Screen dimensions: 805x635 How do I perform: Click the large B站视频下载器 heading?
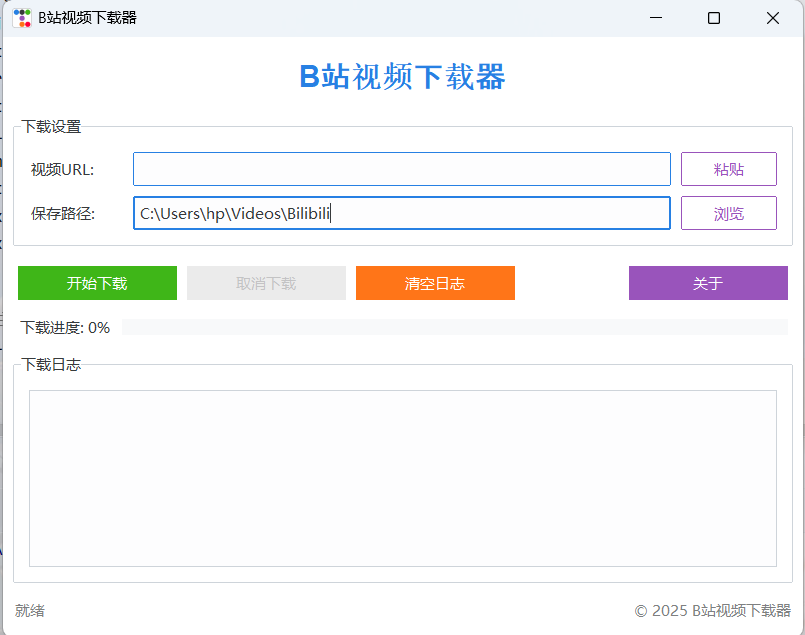(x=402, y=77)
